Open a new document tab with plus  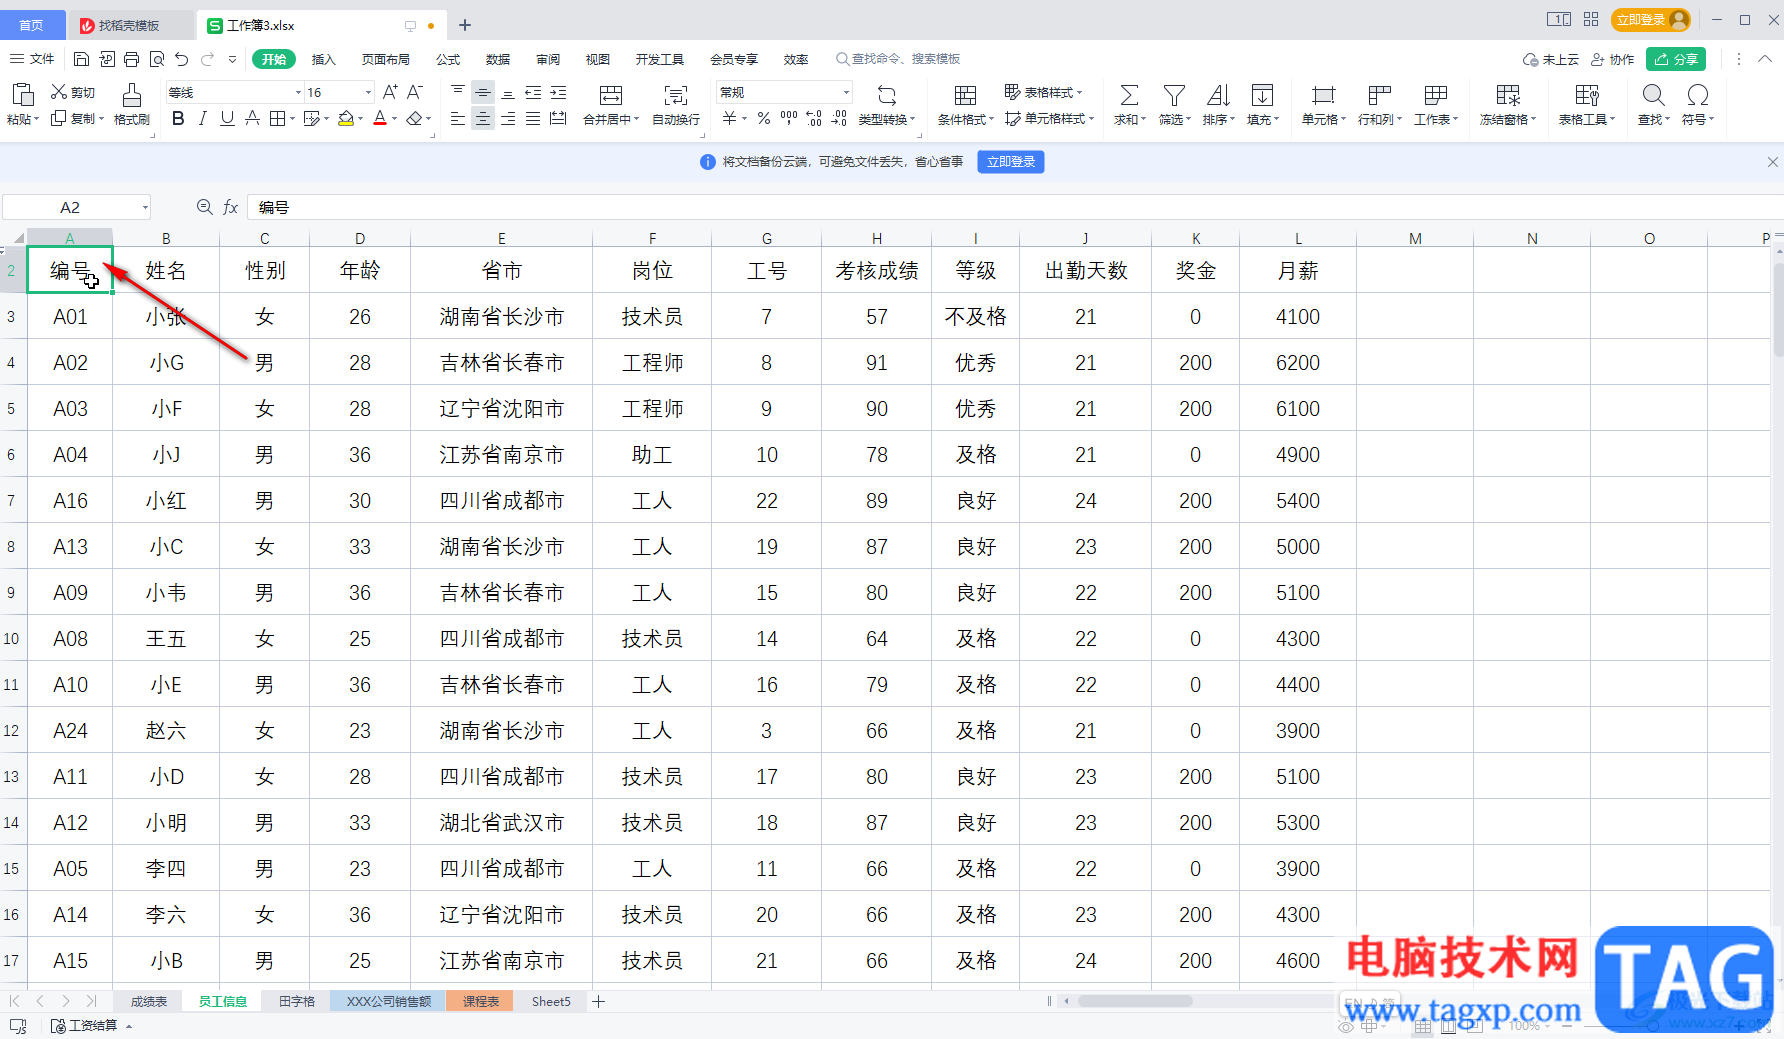coord(465,25)
